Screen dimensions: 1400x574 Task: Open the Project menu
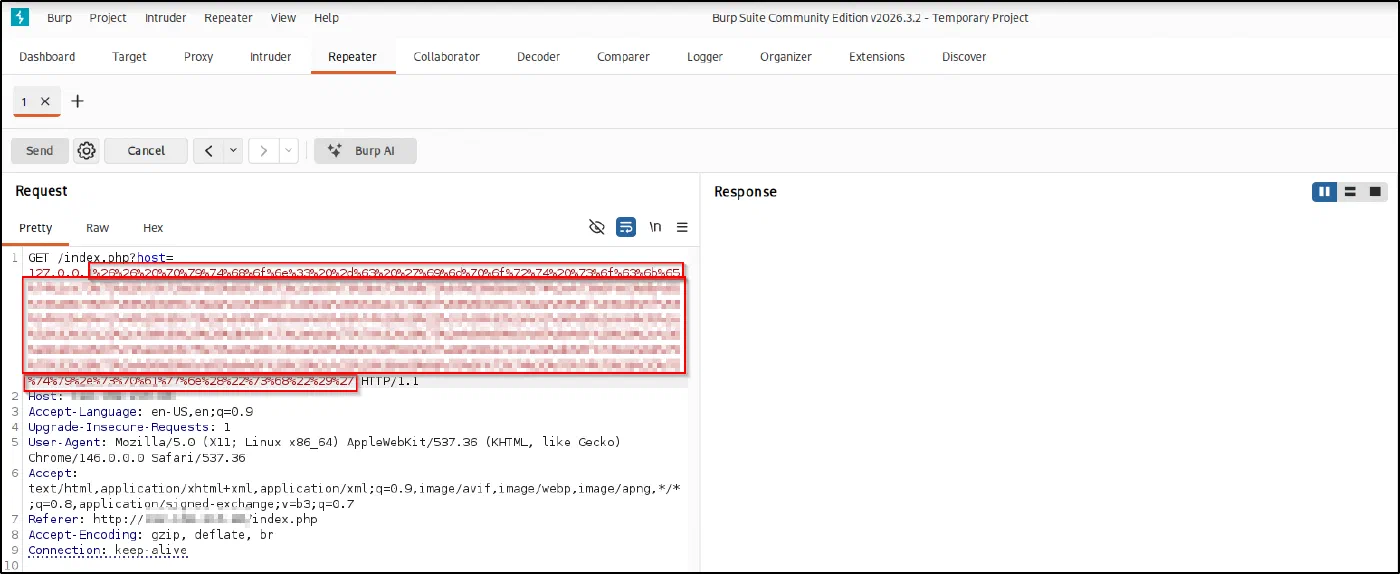coord(108,18)
